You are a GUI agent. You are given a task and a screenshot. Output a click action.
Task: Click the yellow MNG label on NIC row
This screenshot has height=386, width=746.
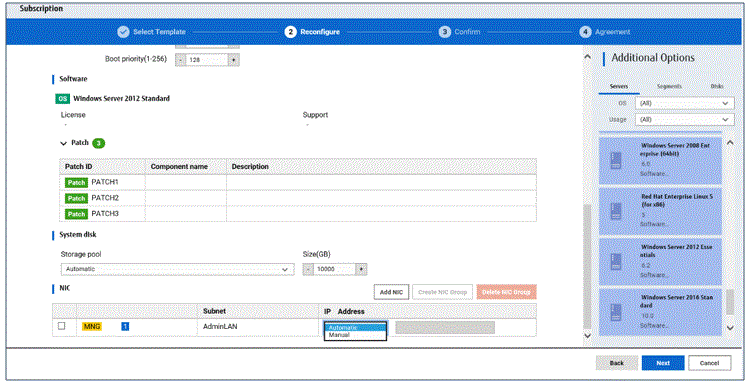point(92,327)
